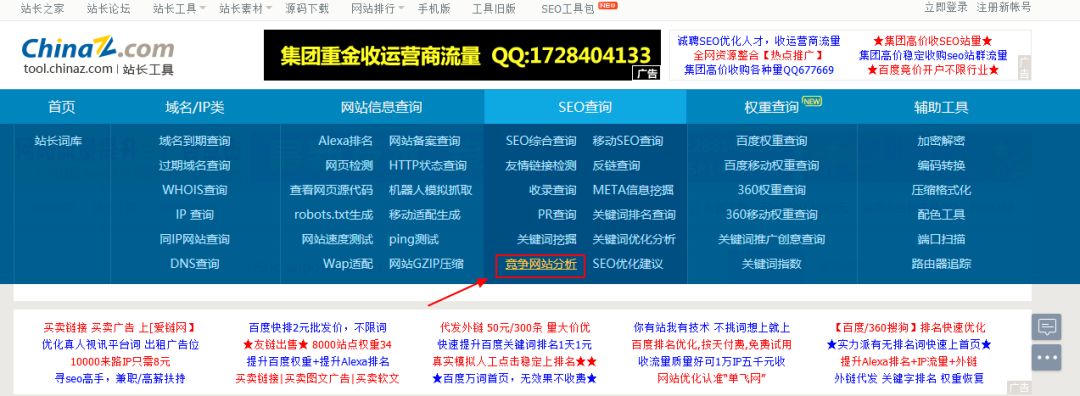Screen dimensions: 1080x396
Task: Open HTTP状态查询
Action: coord(428,165)
